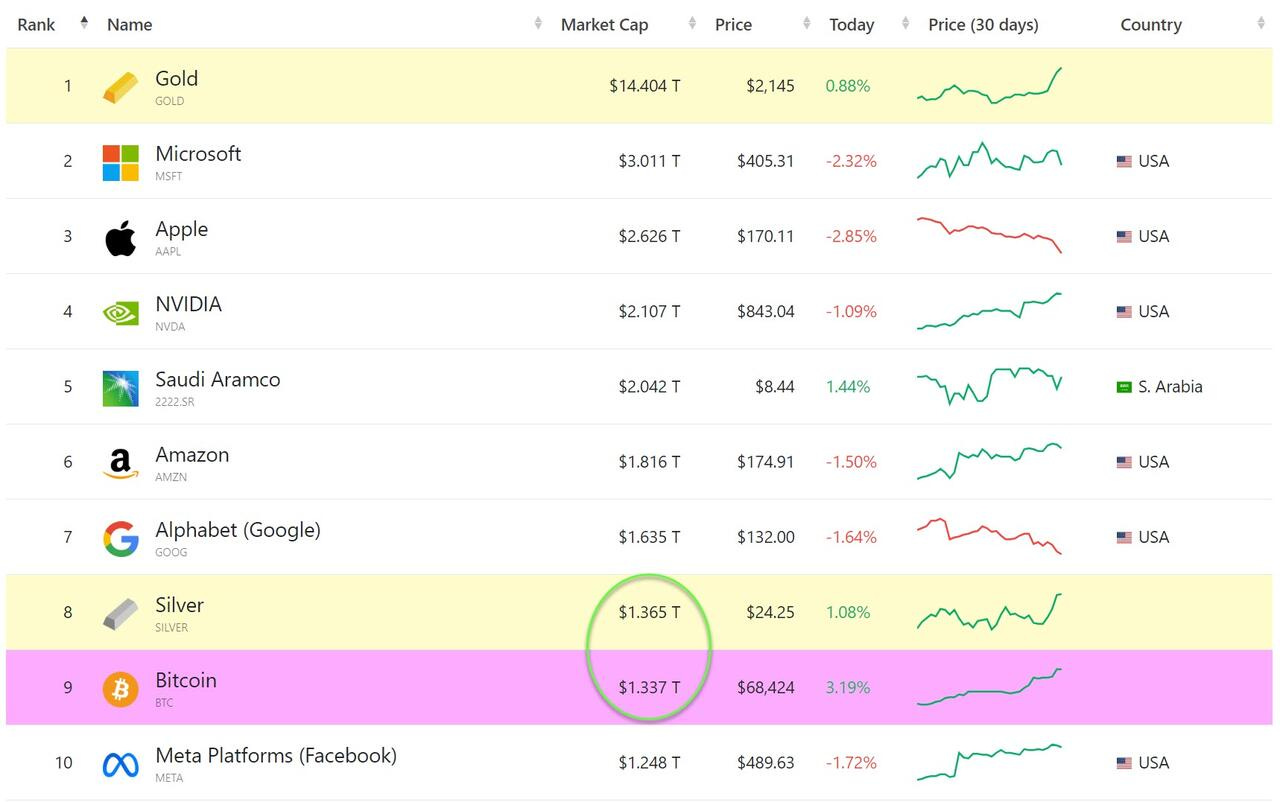Sort by Country column header
Viewport: 1280px width, 802px height.
(x=1150, y=25)
